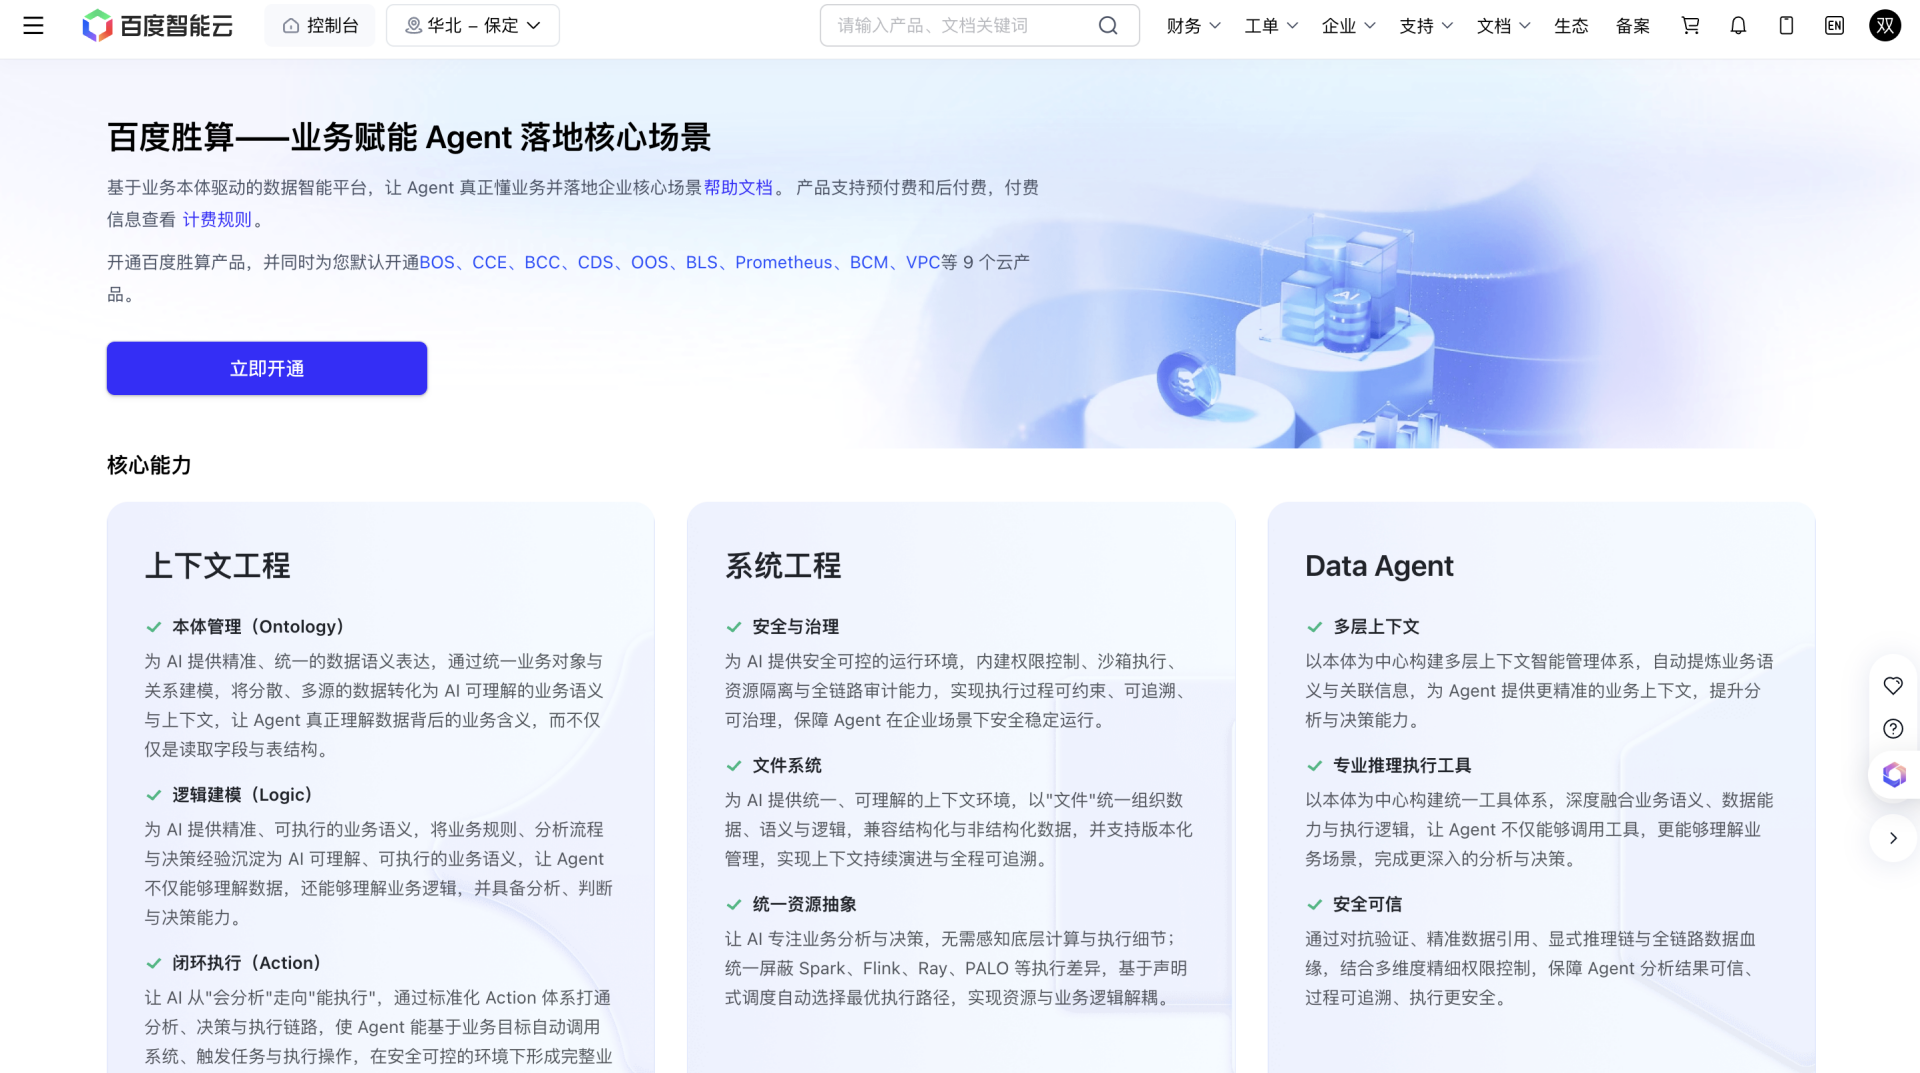Open the BCM product link

[869, 262]
